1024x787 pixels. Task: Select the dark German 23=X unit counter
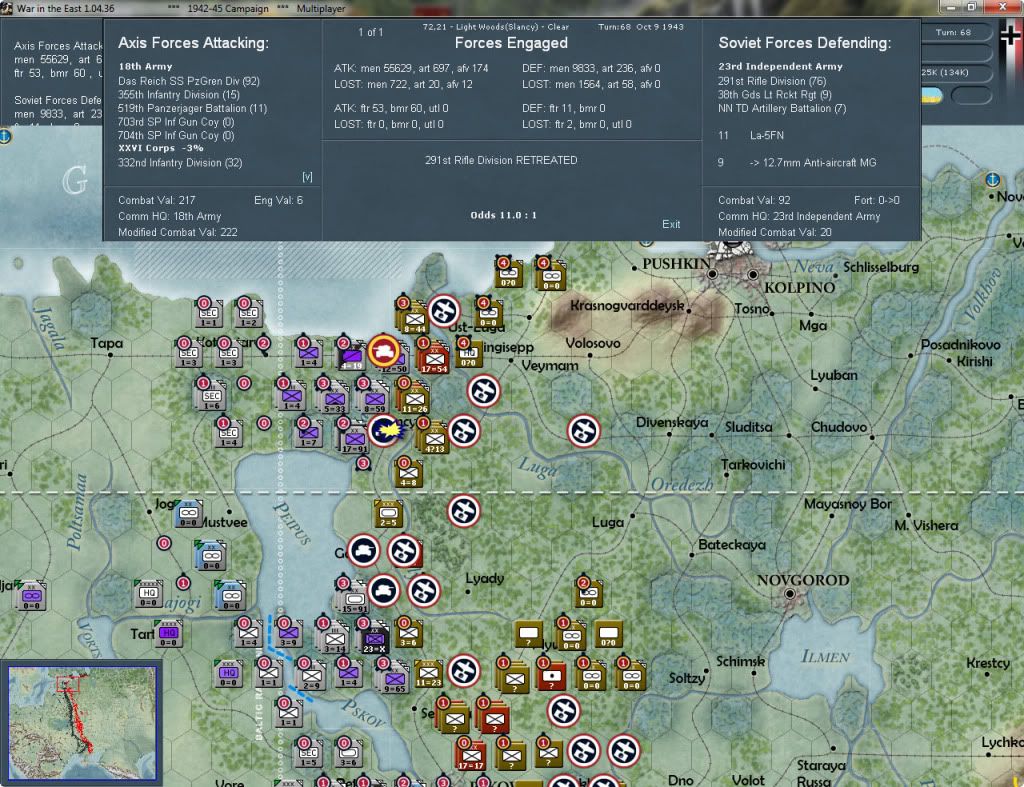pyautogui.click(x=374, y=639)
